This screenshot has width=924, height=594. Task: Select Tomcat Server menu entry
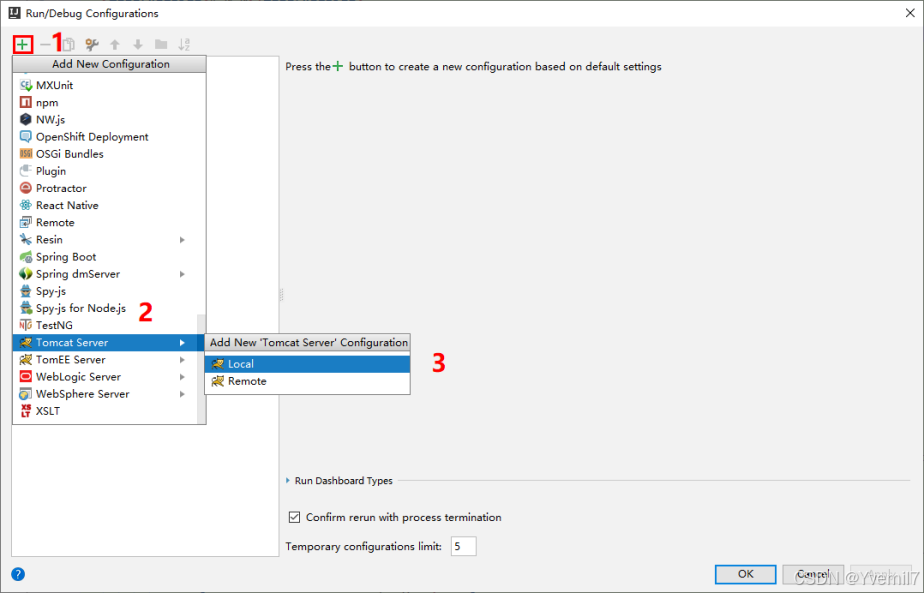pyautogui.click(x=105, y=342)
